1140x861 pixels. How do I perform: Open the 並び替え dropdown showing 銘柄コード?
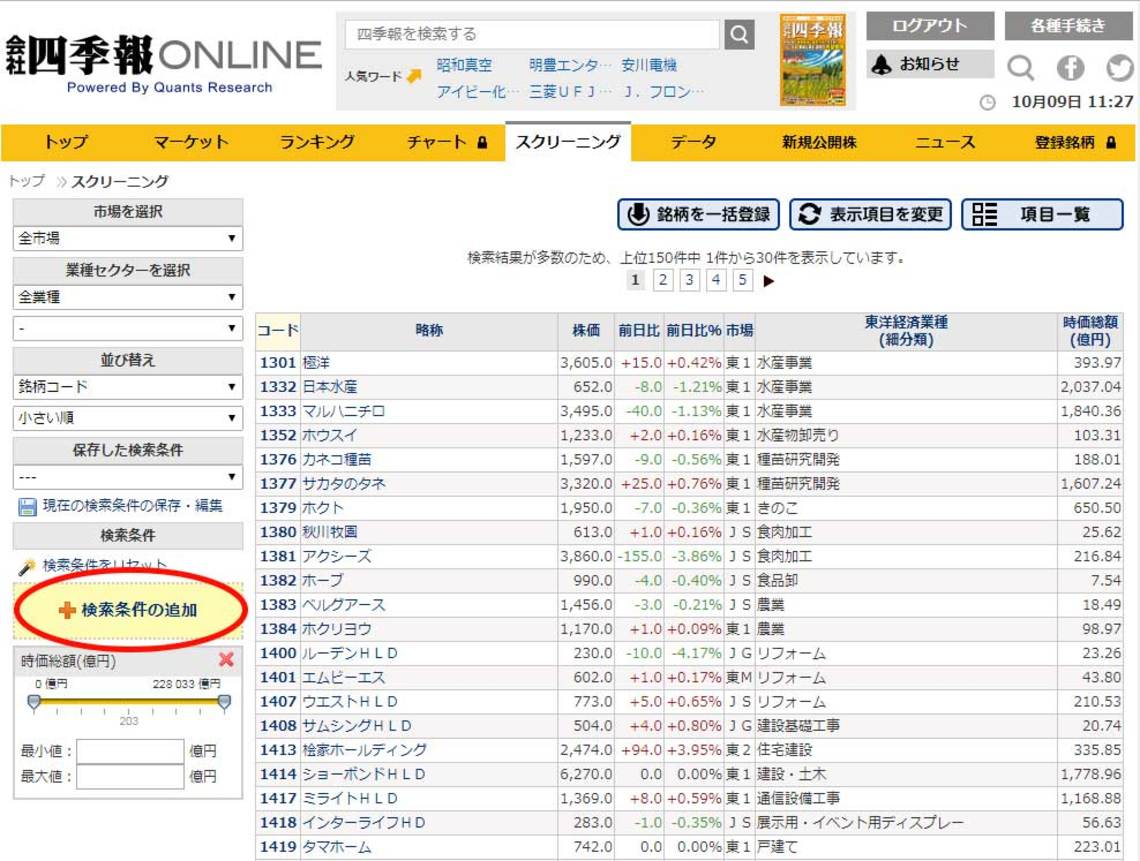pos(128,387)
